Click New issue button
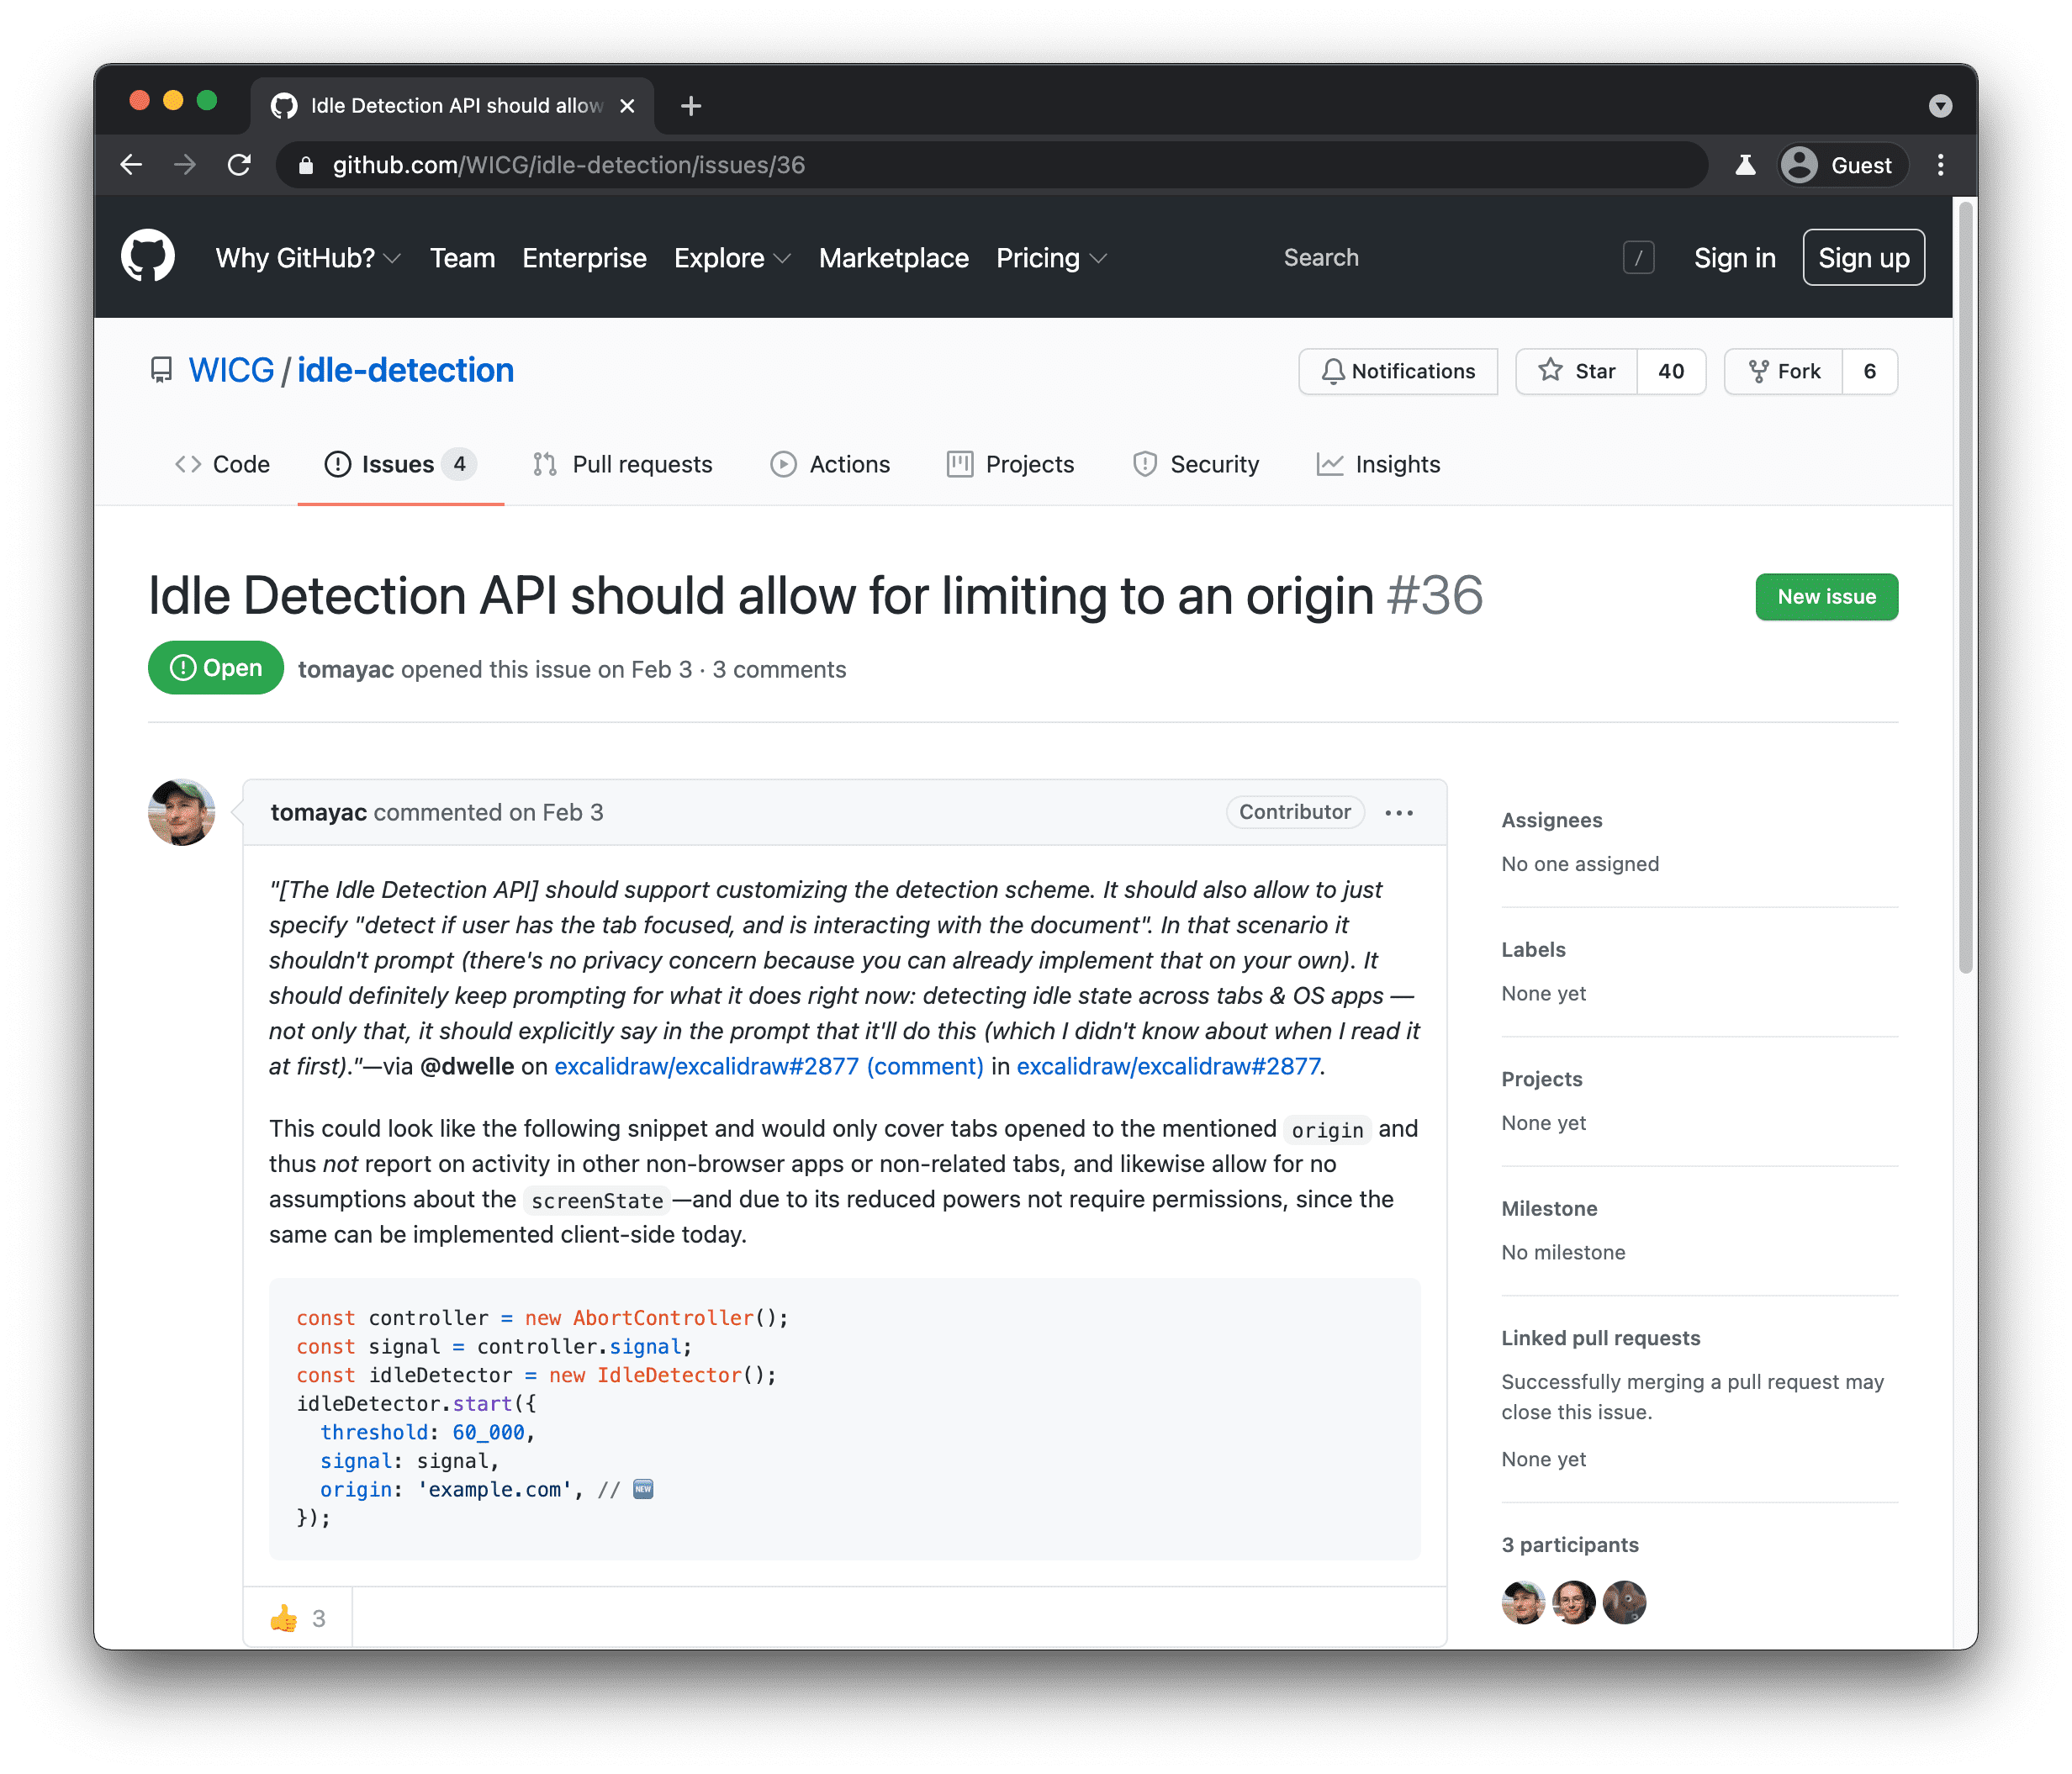The width and height of the screenshot is (2072, 1774). (x=1827, y=597)
